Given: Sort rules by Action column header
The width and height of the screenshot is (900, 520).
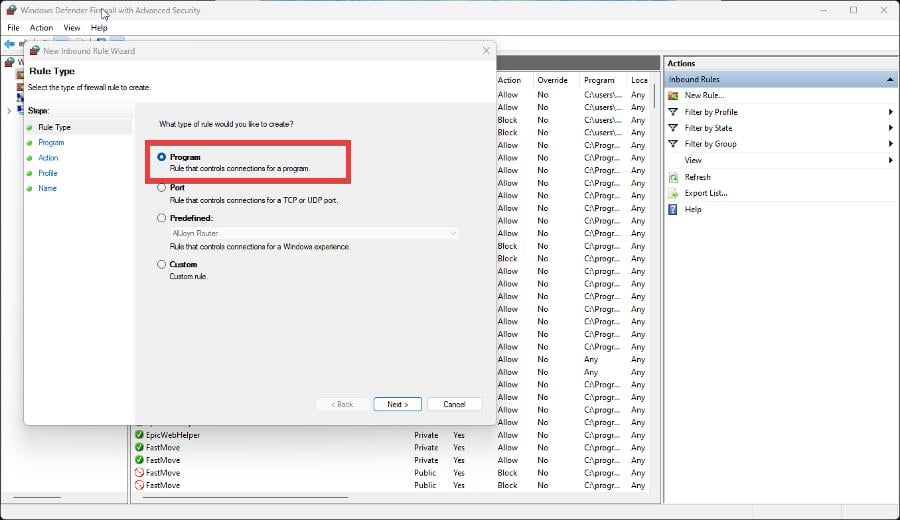Looking at the screenshot, I should [x=510, y=80].
